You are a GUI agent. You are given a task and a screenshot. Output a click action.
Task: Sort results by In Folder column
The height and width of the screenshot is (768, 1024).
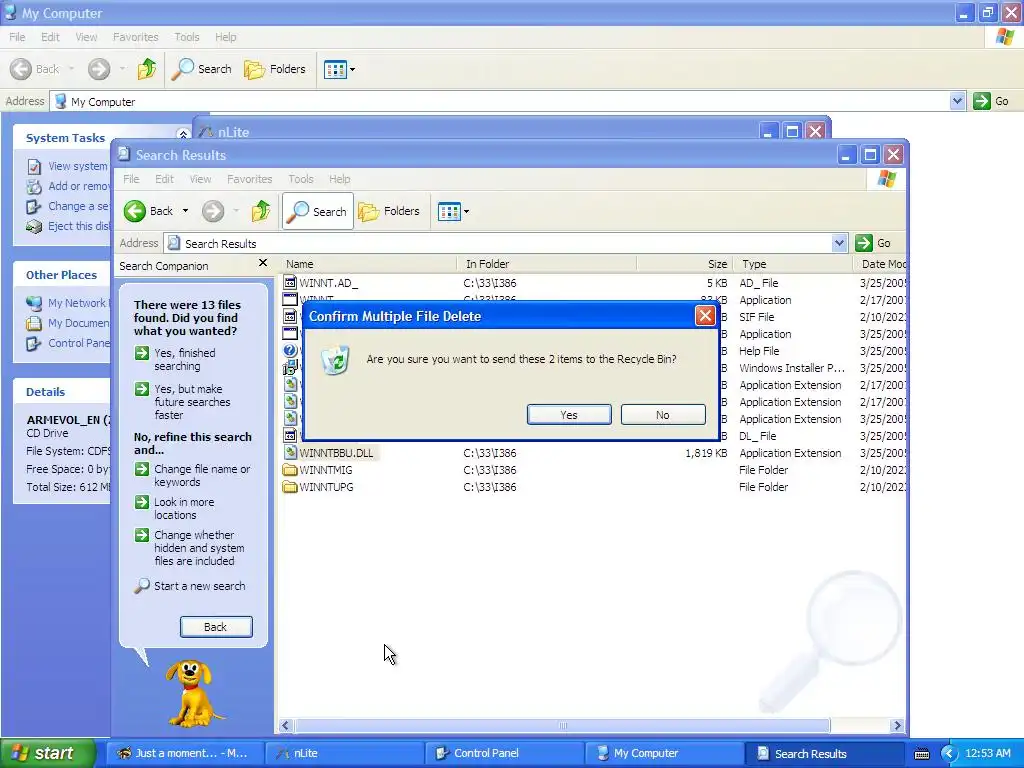[547, 264]
